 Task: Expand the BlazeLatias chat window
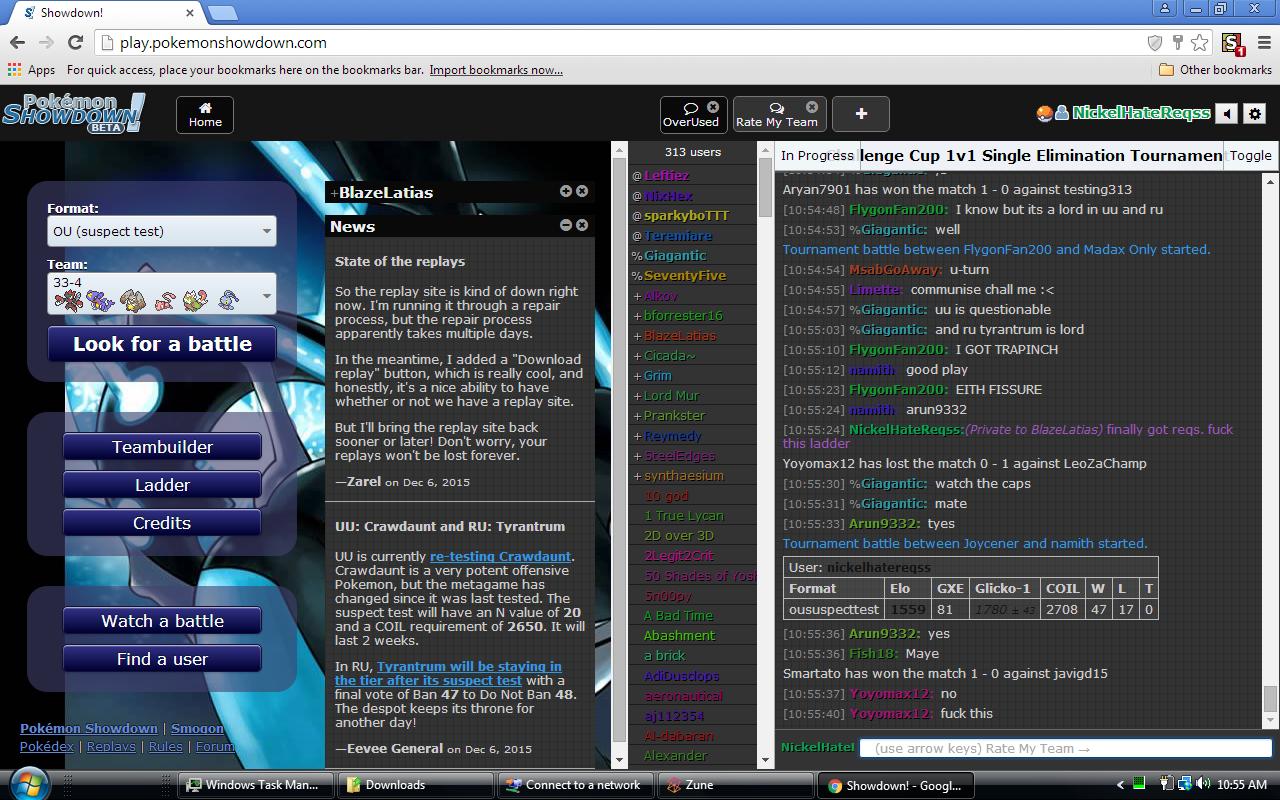tap(565, 191)
